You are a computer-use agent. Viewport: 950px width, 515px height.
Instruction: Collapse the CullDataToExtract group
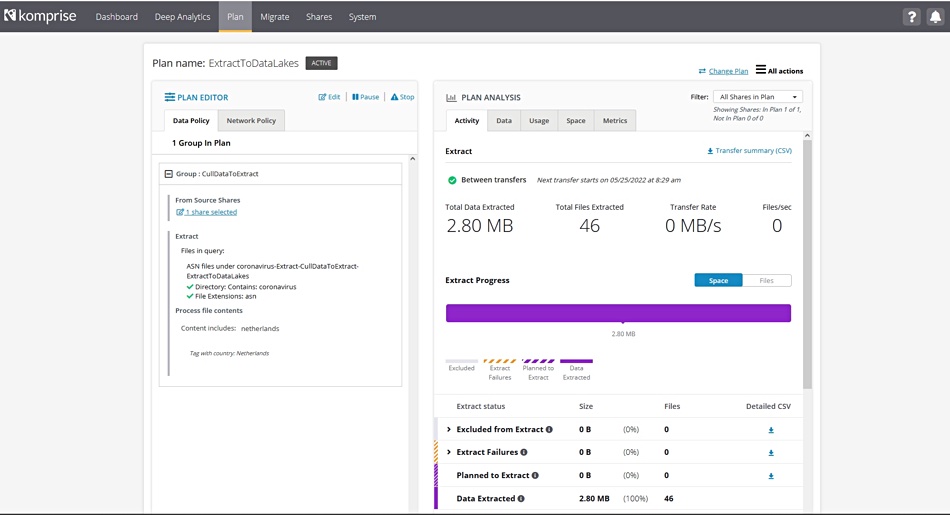(x=168, y=174)
